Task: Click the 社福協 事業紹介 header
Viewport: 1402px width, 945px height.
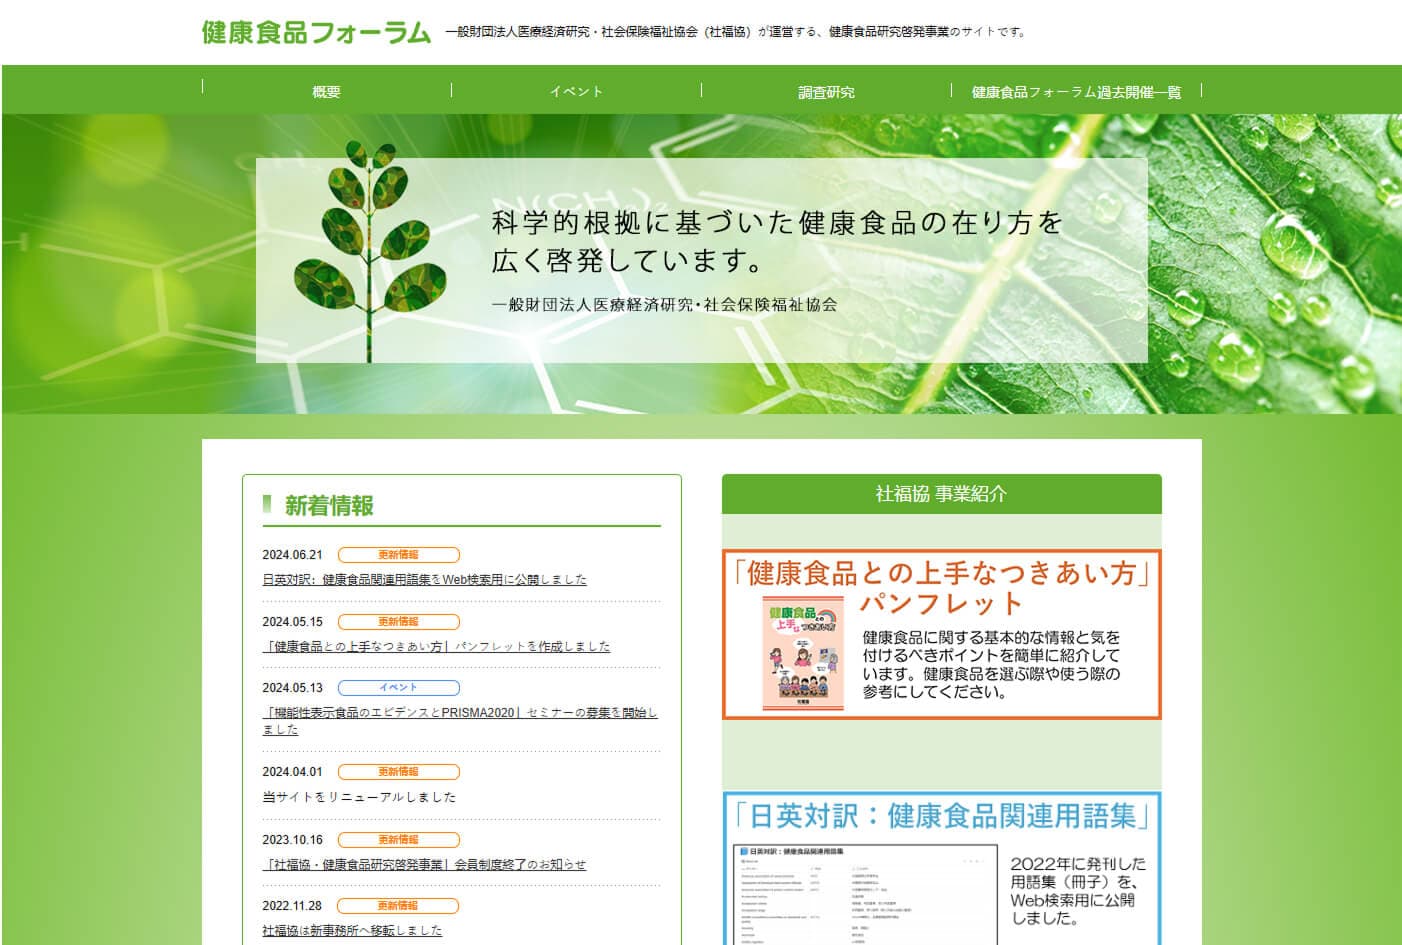Action: [x=941, y=494]
